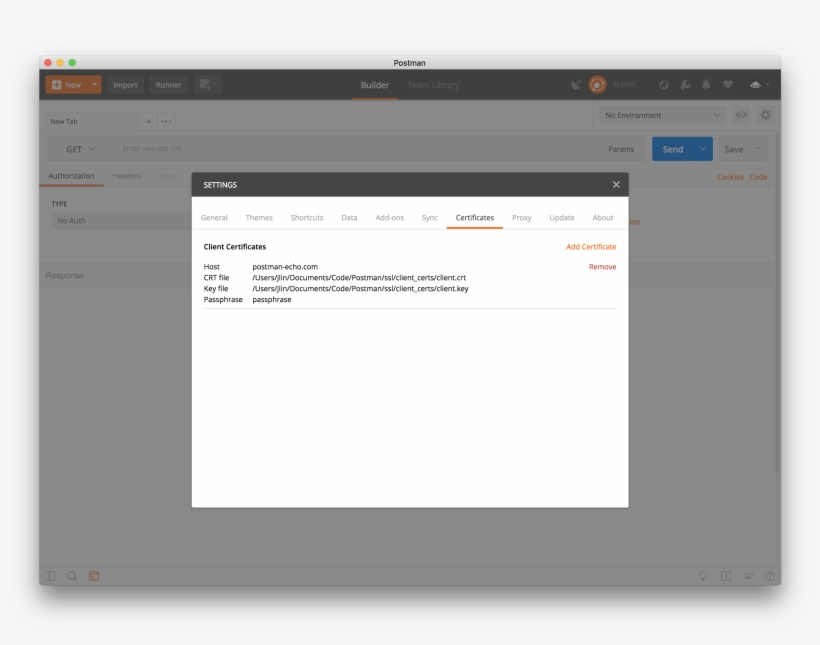Click the Params button
The height and width of the screenshot is (645, 820).
(x=621, y=149)
